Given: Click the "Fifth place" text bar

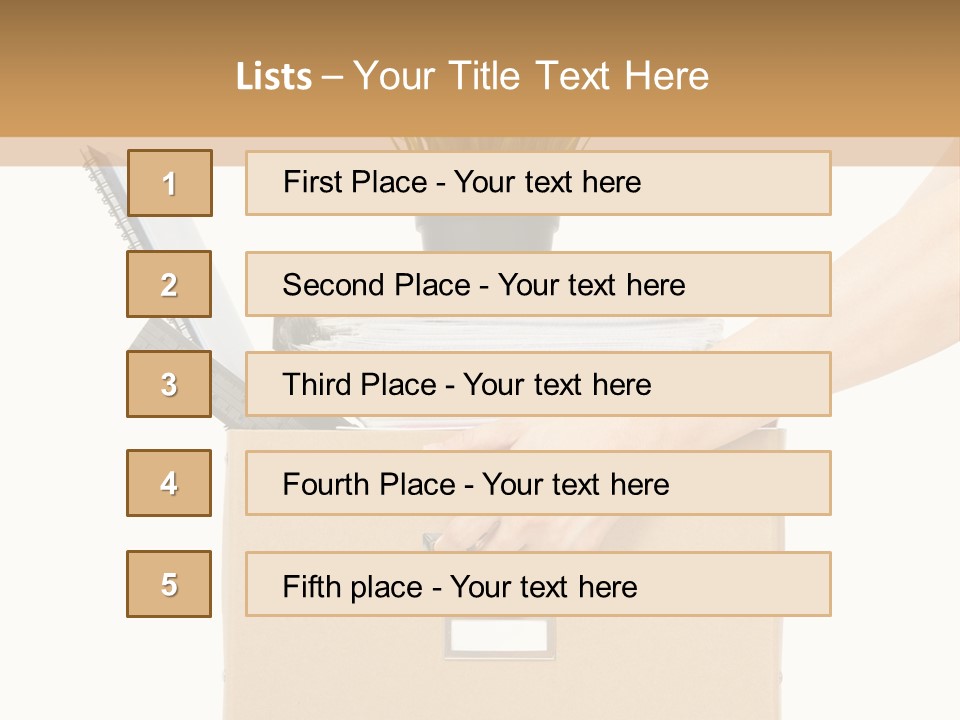Looking at the screenshot, I should point(538,585).
